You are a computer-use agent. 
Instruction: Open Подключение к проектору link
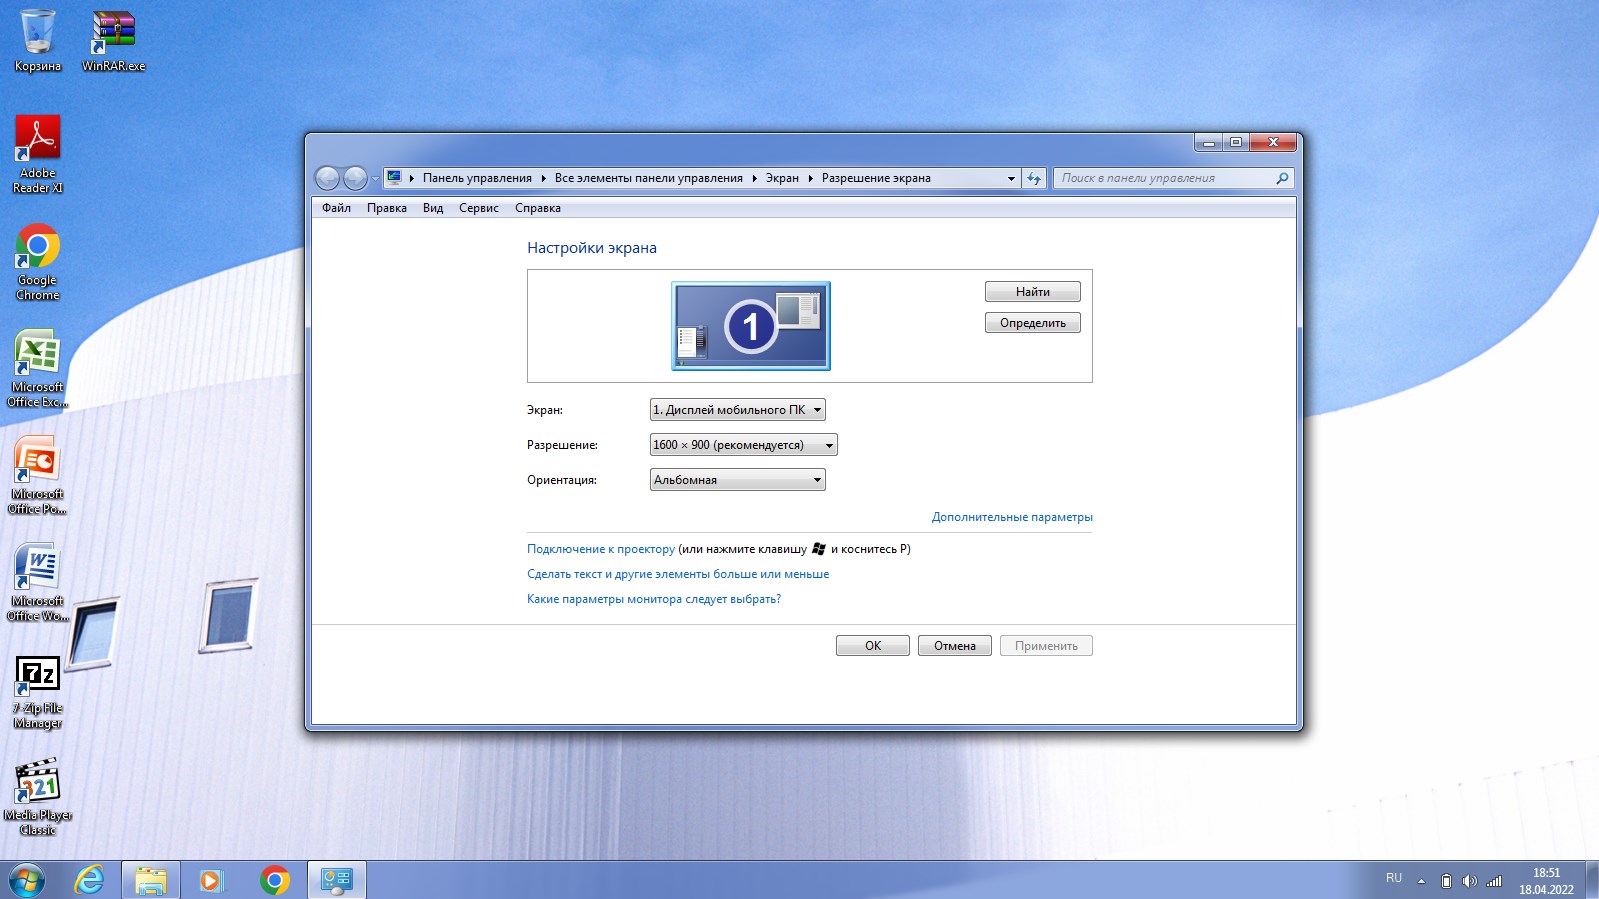(x=601, y=549)
